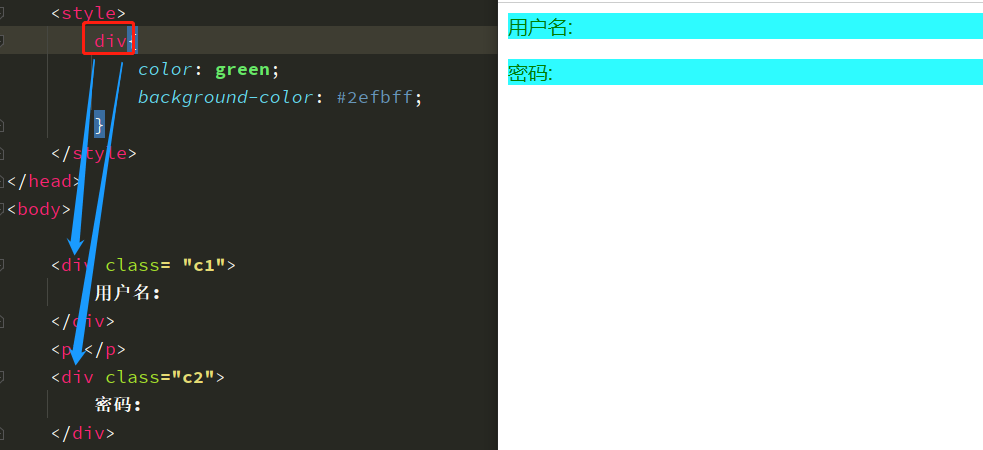Image resolution: width=983 pixels, height=450 pixels.
Task: Collapse the div class c1 block
Action: tap(2, 265)
